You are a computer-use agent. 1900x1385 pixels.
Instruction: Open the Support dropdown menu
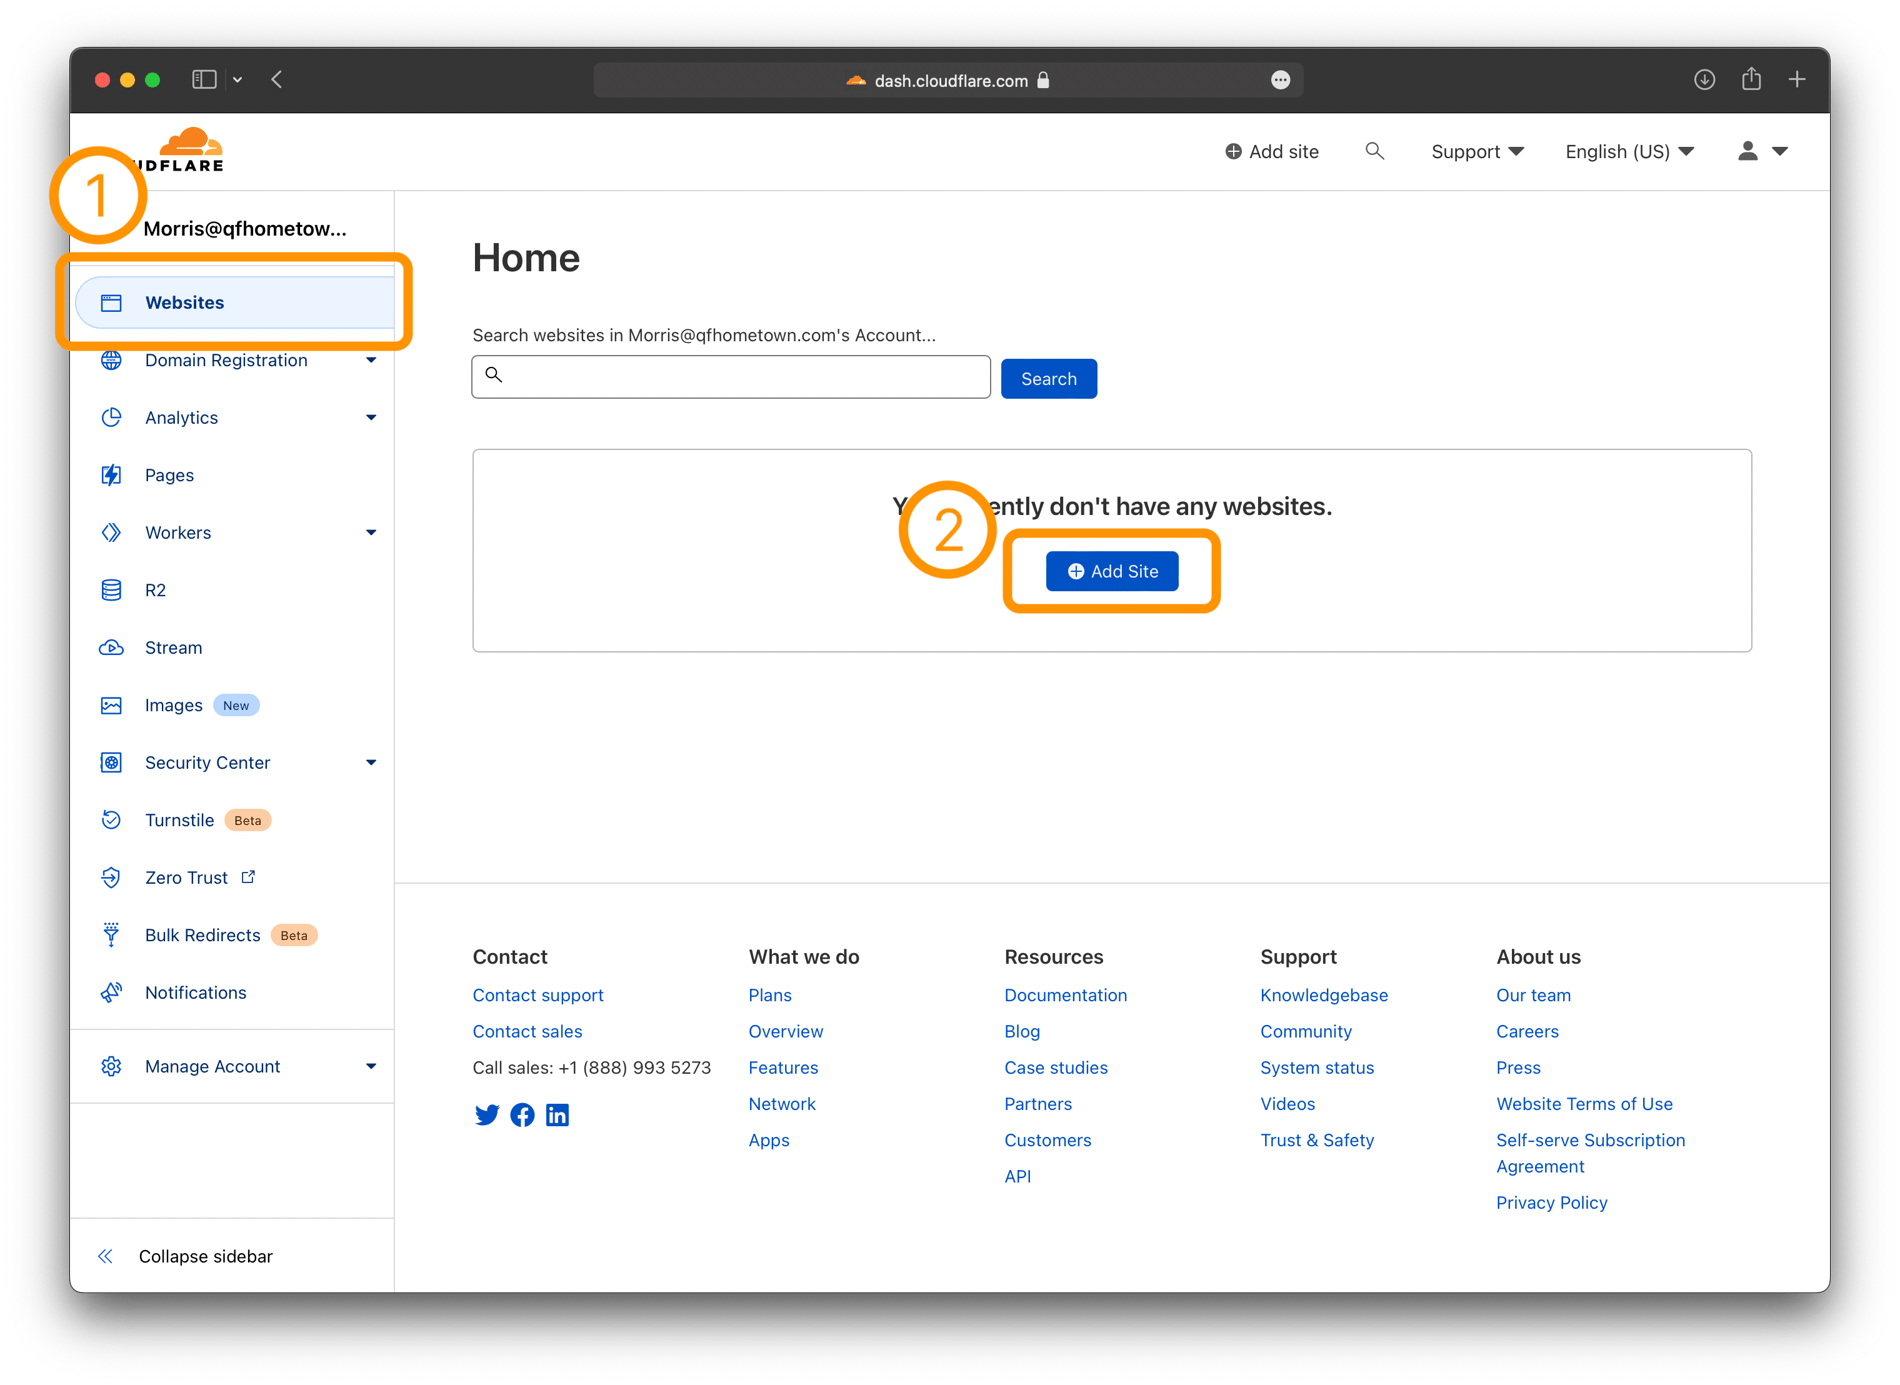[x=1477, y=151]
